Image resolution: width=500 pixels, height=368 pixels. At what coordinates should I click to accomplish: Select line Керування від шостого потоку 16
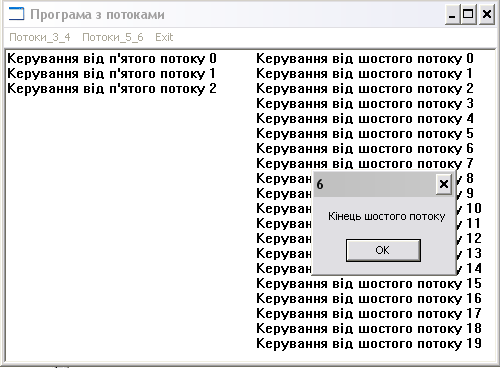tap(369, 299)
